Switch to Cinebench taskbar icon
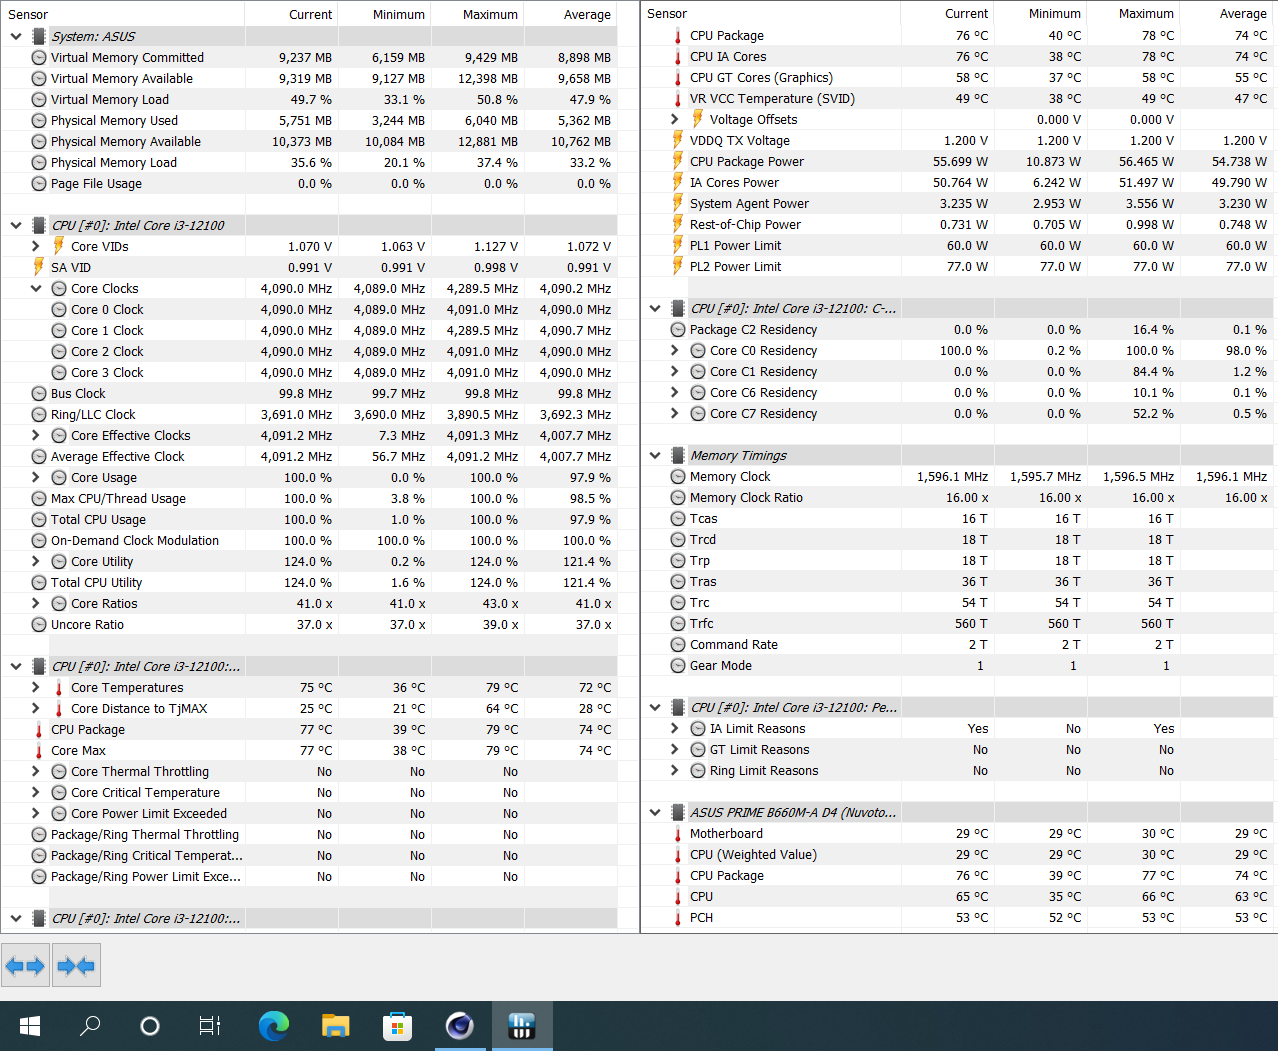Screen dimensions: 1278x1051 (x=460, y=1026)
